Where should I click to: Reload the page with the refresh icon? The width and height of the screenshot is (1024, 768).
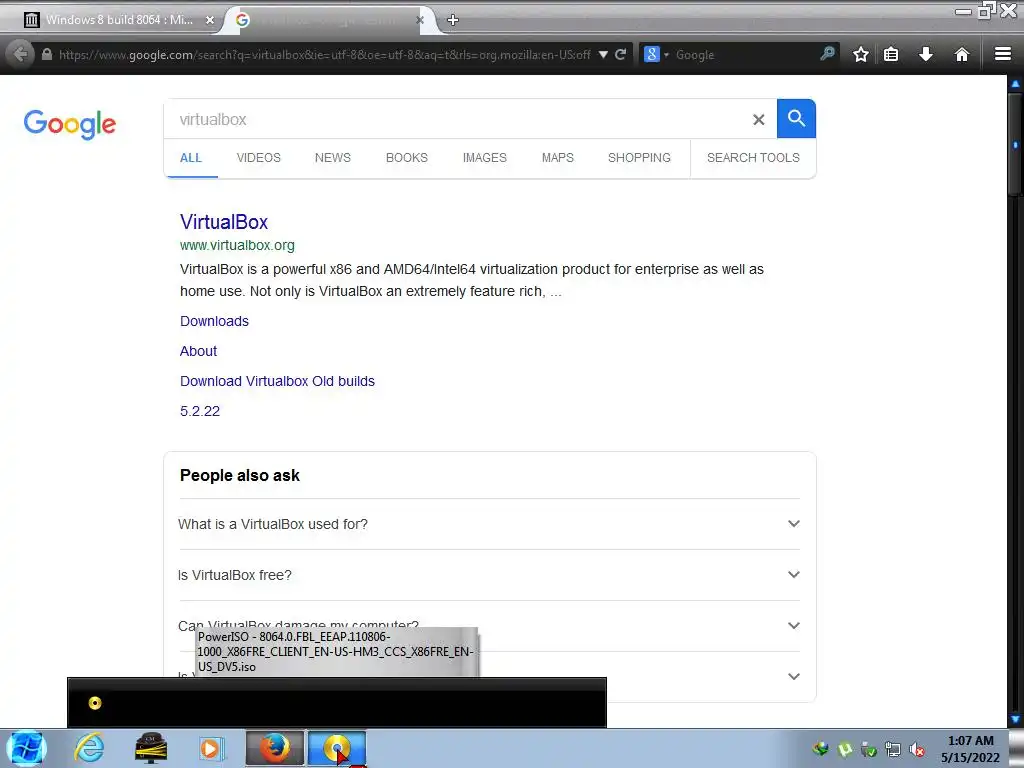point(620,55)
